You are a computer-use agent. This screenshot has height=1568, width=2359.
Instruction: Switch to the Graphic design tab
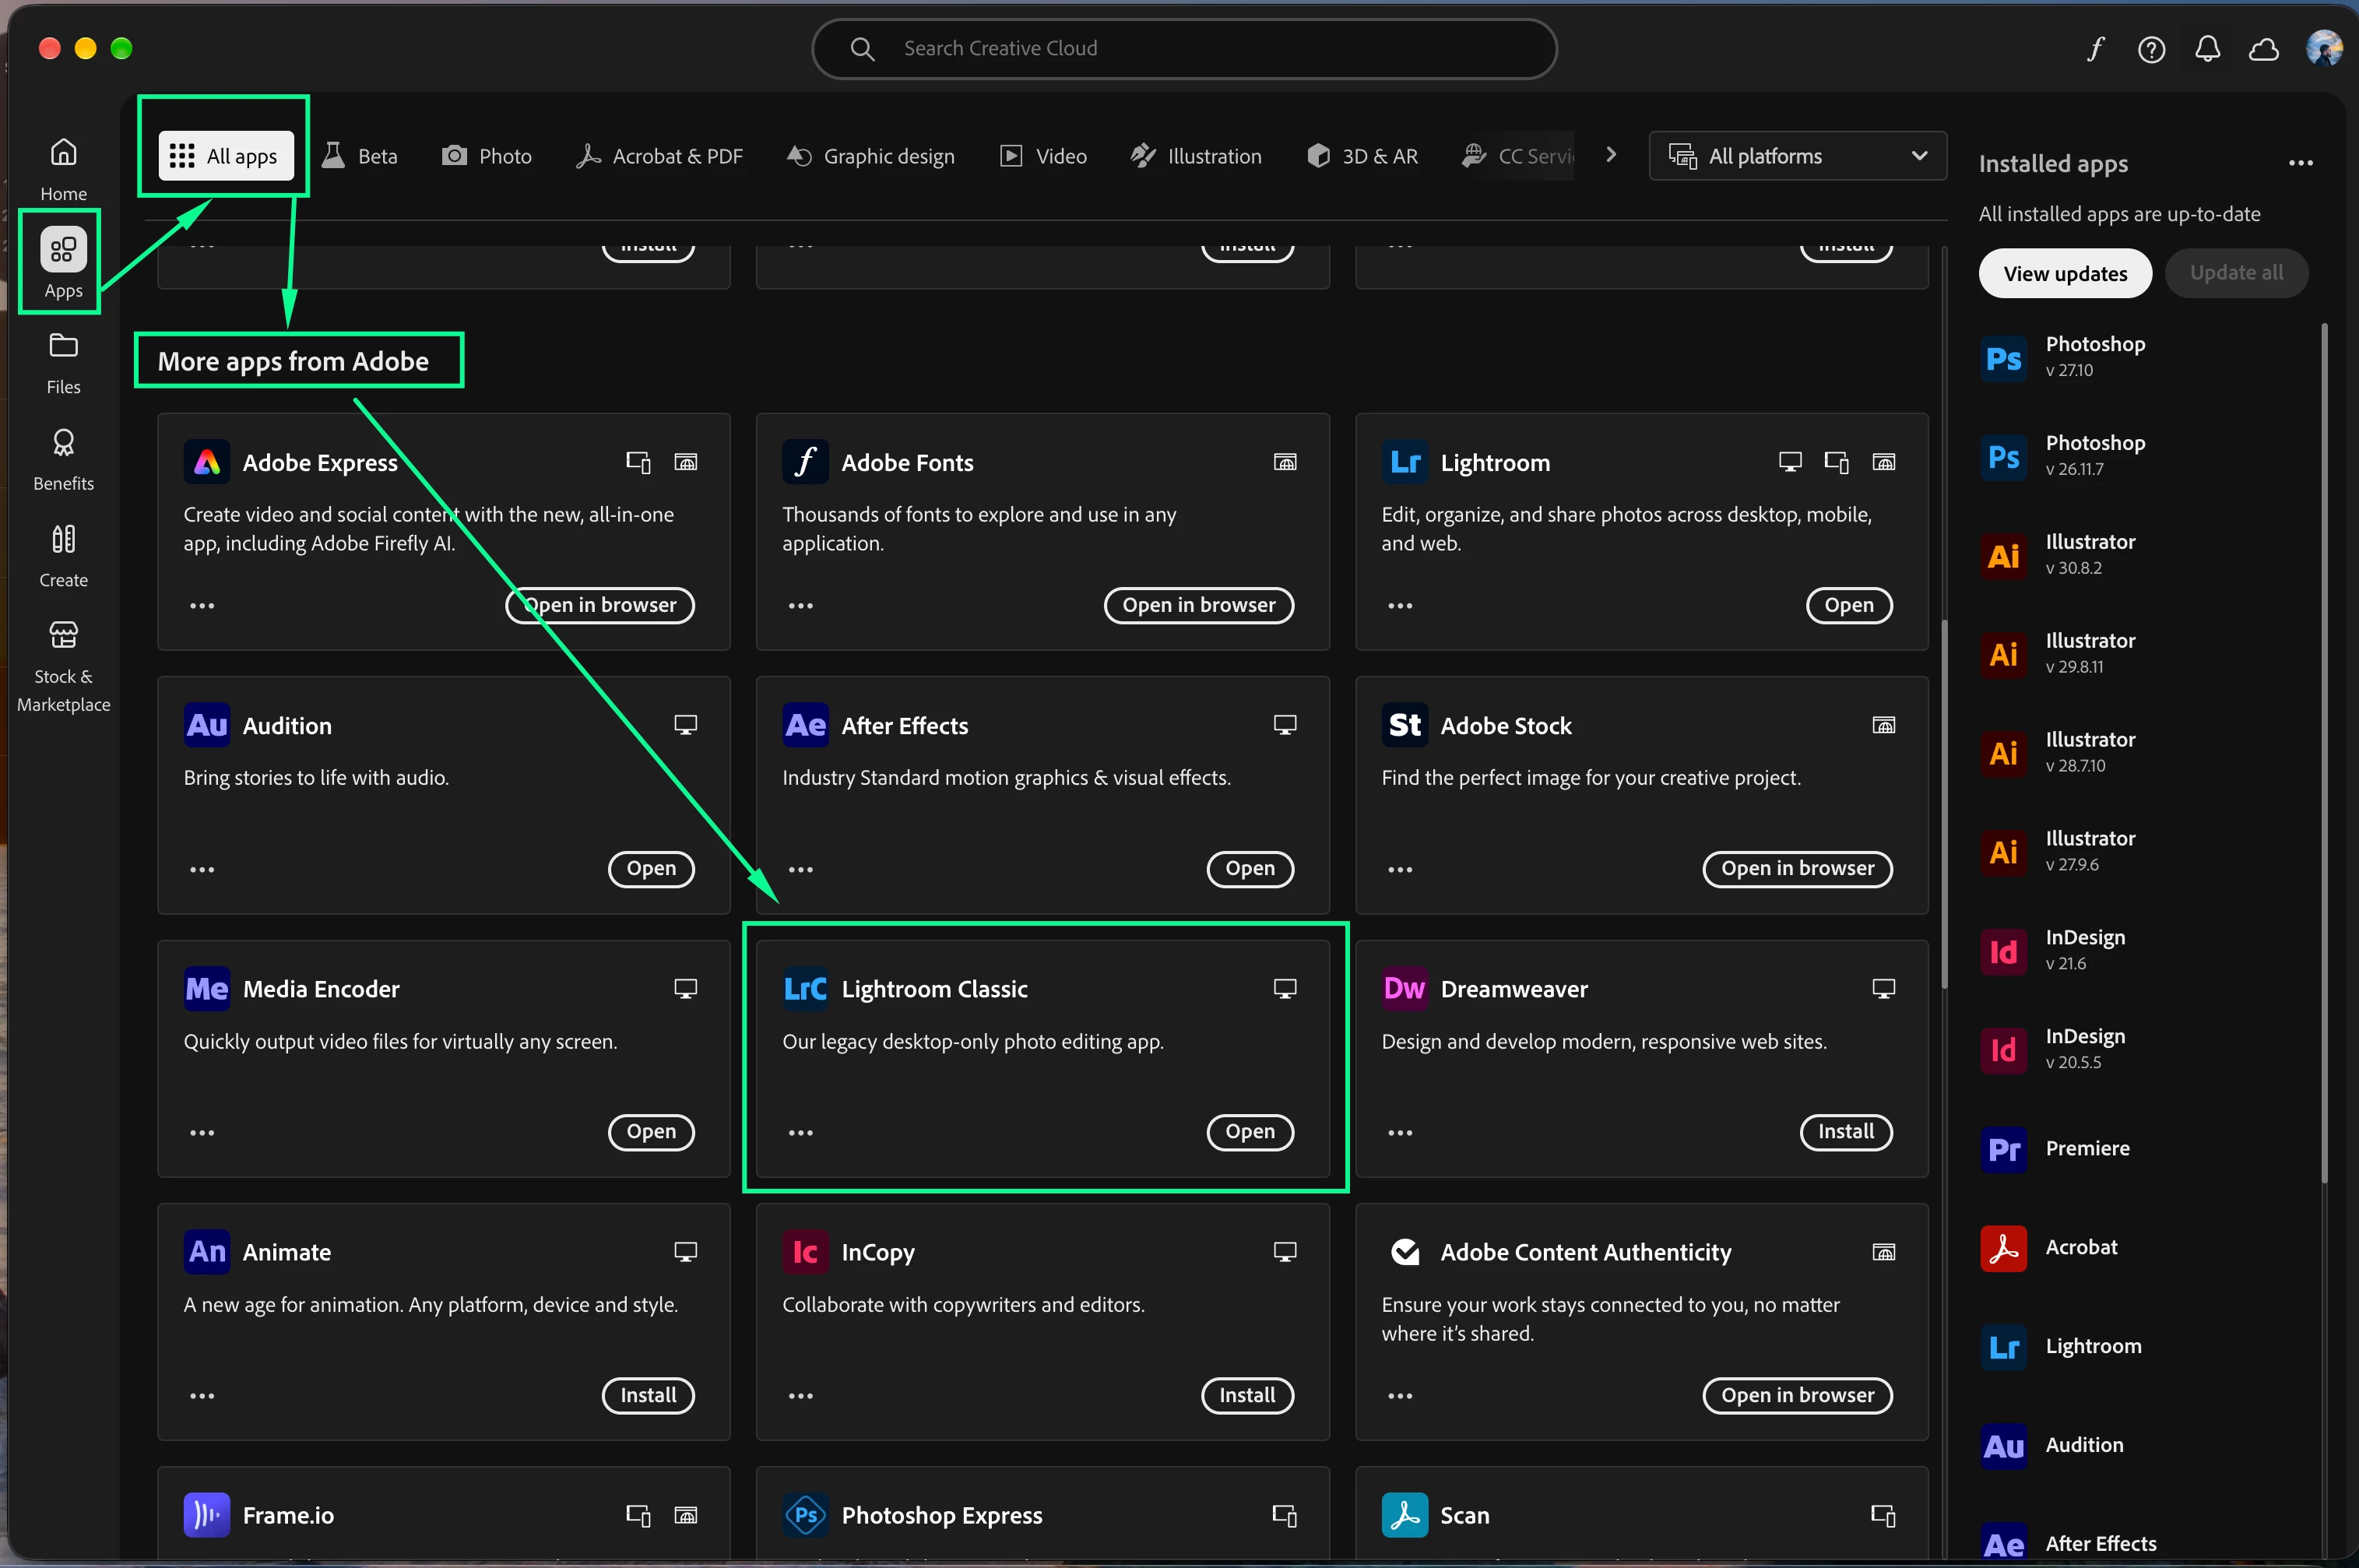pyautogui.click(x=870, y=156)
